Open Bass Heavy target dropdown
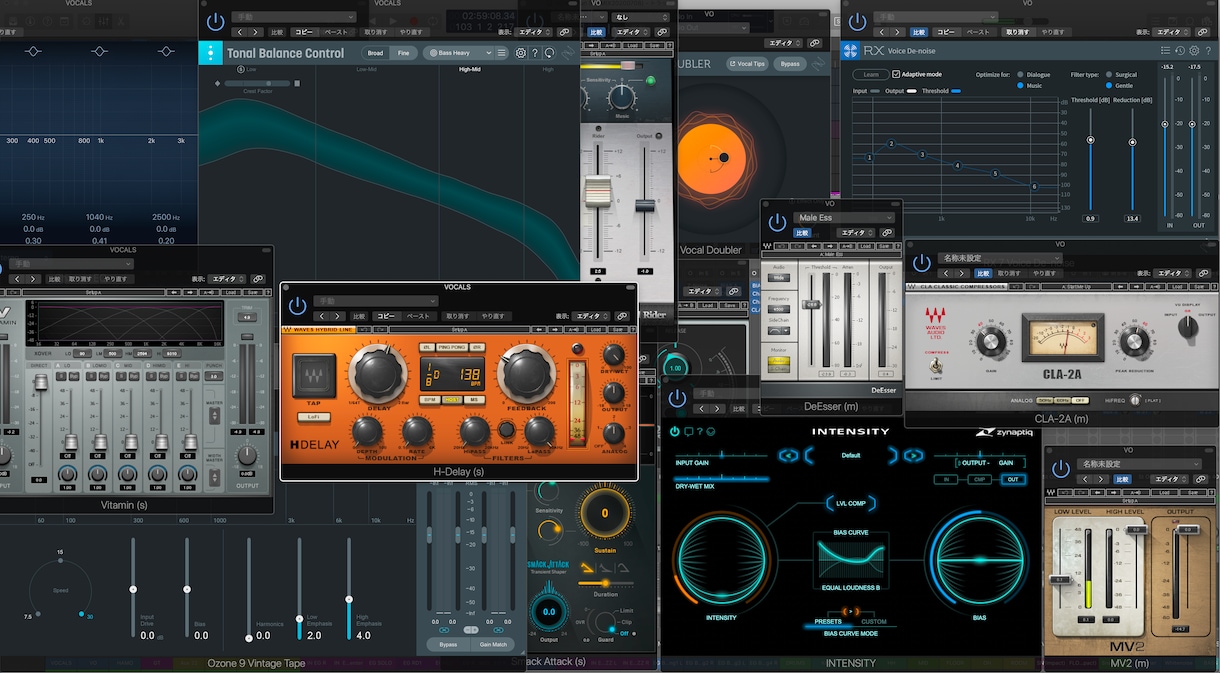Viewport: 1220px width, 673px height. point(459,53)
